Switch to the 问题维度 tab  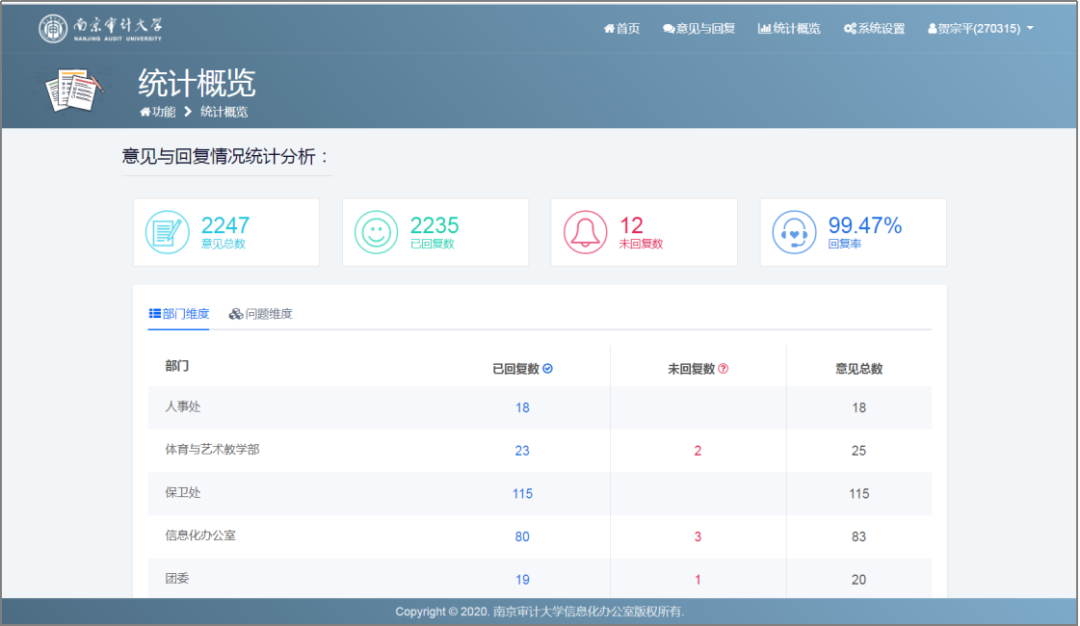(261, 314)
